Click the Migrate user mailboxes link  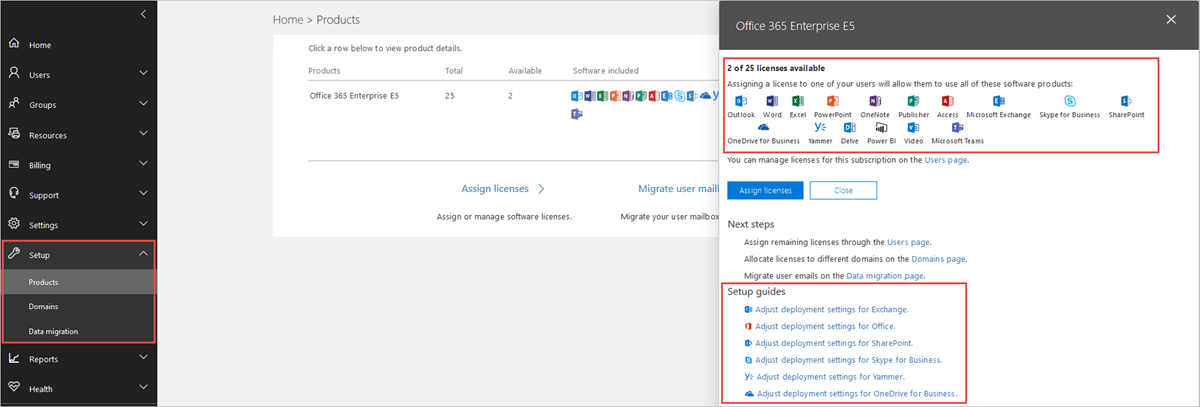tap(678, 188)
